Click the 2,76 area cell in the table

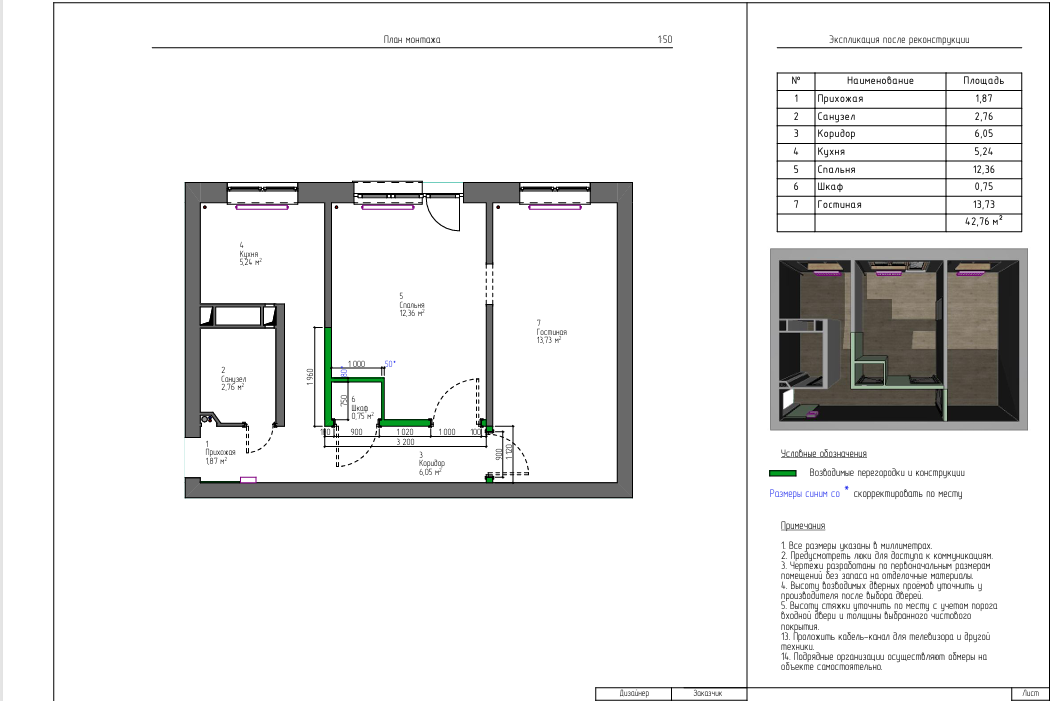[983, 116]
